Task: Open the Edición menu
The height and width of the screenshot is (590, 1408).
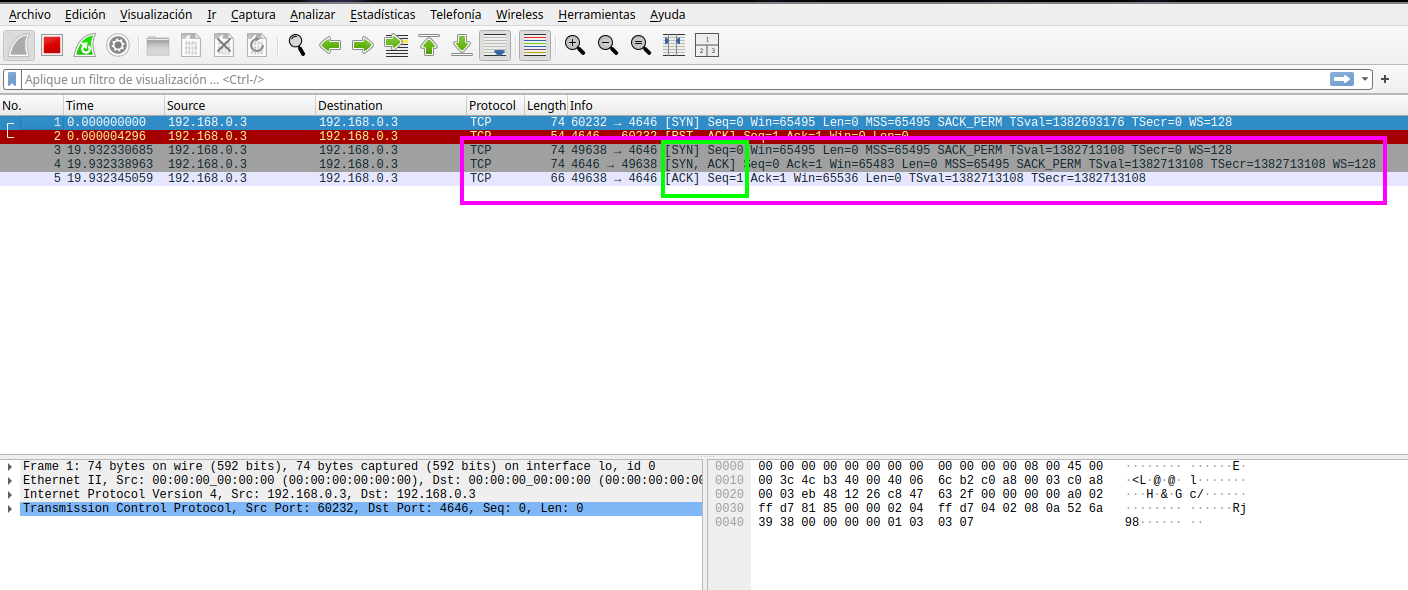Action: [x=85, y=14]
